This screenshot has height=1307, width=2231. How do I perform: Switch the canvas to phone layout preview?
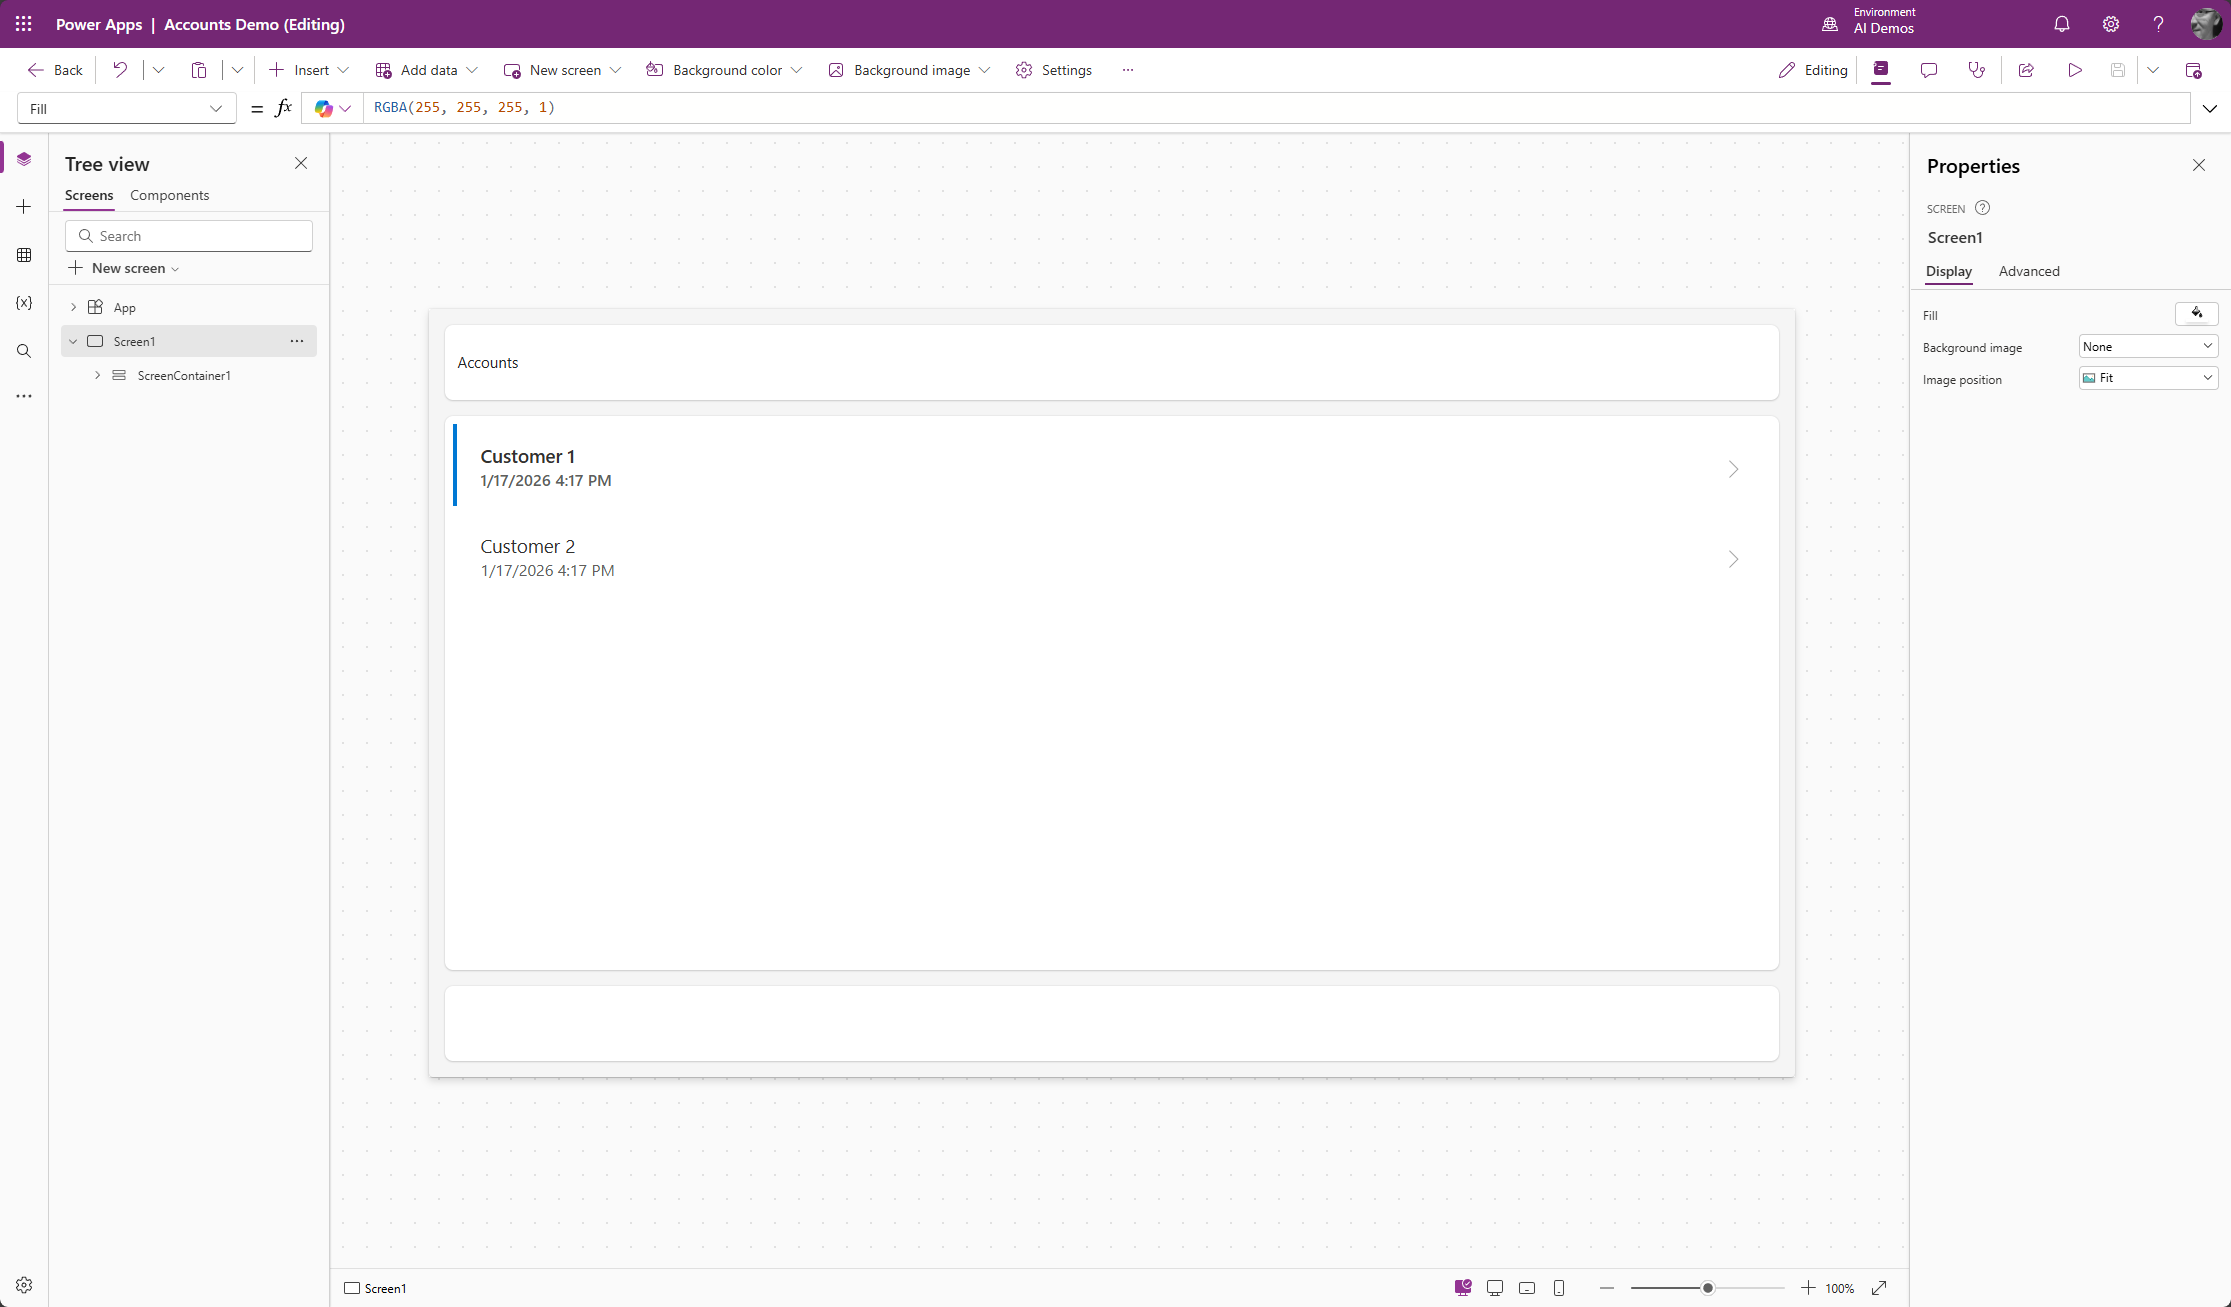coord(1559,1288)
